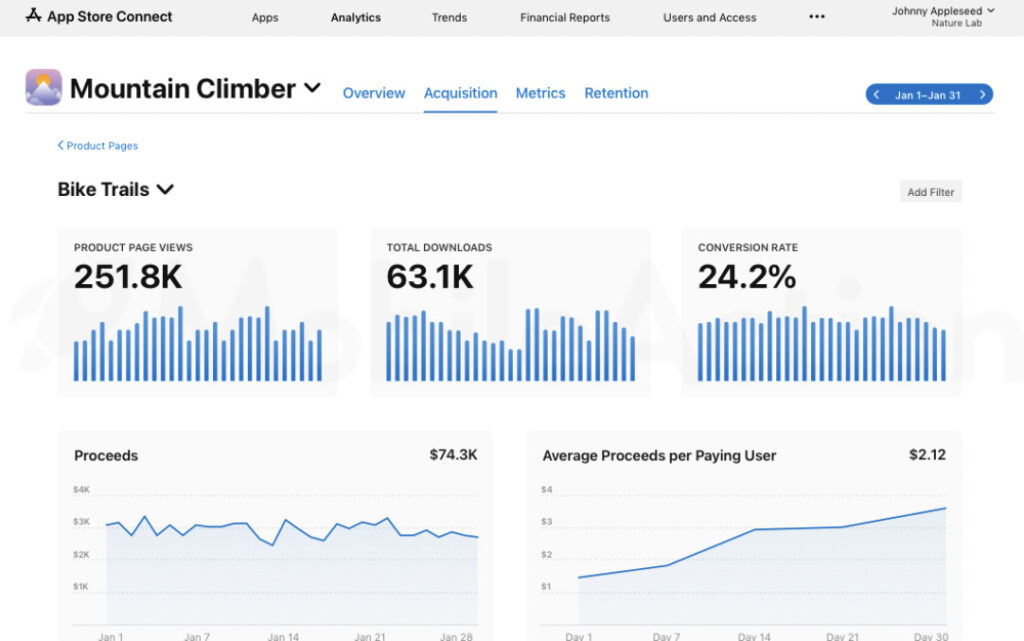Click the App Store Connect title
The height and width of the screenshot is (641, 1024).
pyautogui.click(x=110, y=16)
